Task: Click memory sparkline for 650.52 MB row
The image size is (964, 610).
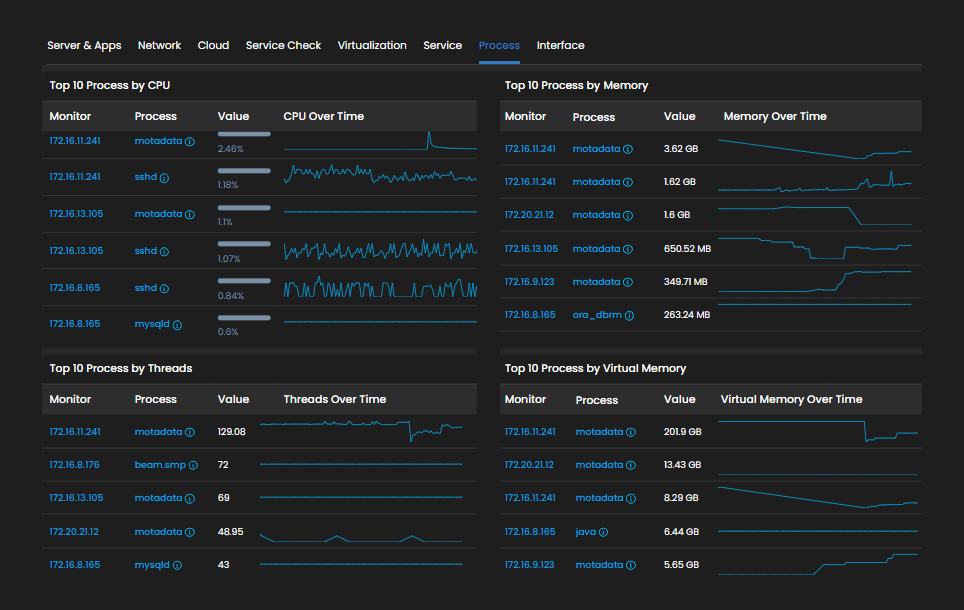Action: 815,248
